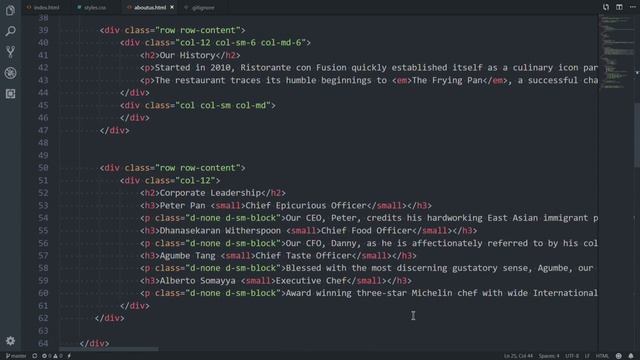This screenshot has width=640, height=360.
Task: Open the Search view in activity bar
Action: (11, 31)
